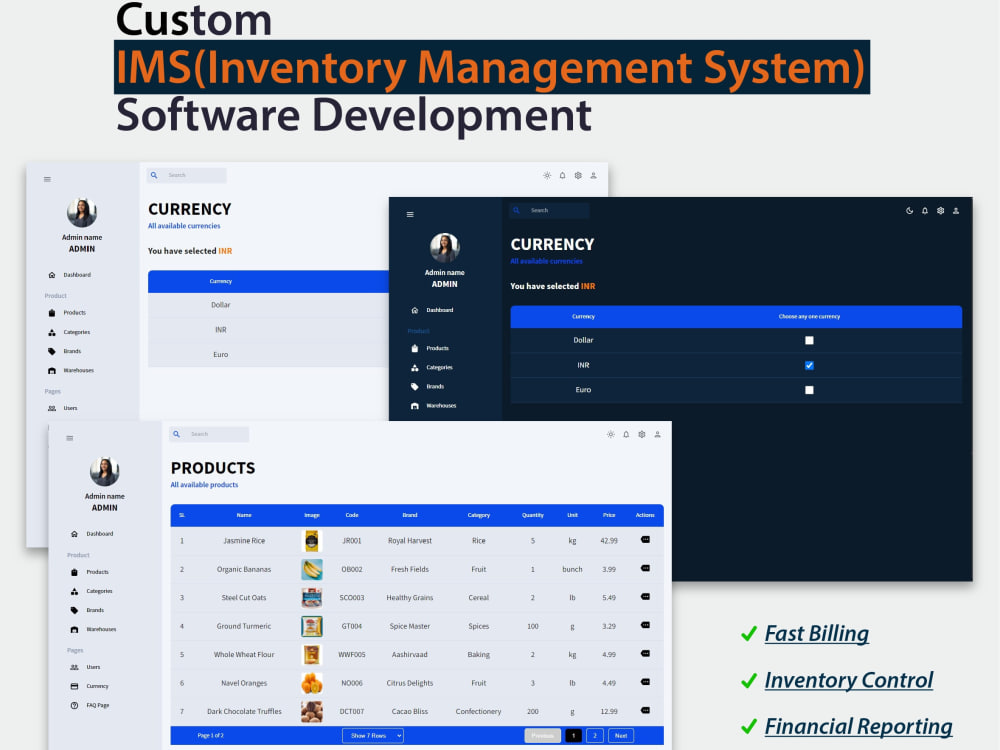
Task: Open settings gear in dark Currency window
Action: [940, 210]
